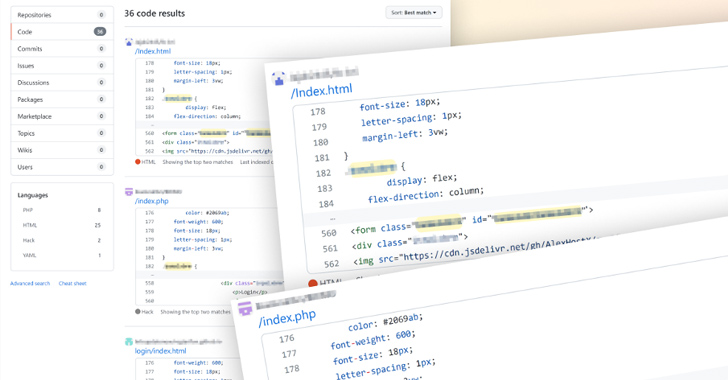Open the Commits filter

(62, 49)
